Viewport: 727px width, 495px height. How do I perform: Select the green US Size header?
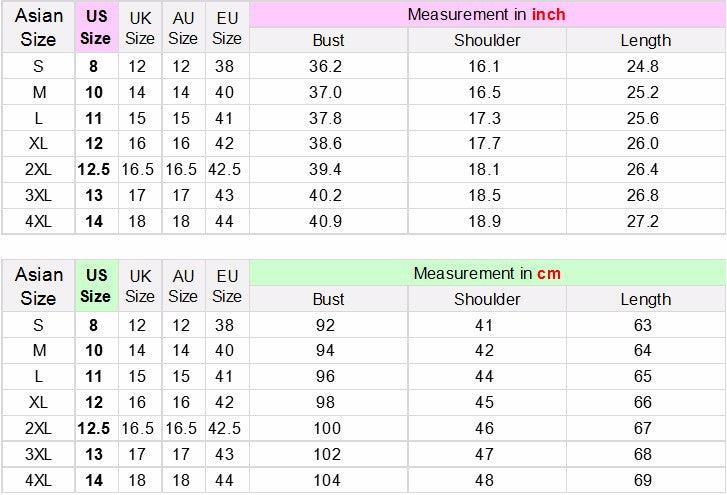(x=96, y=285)
